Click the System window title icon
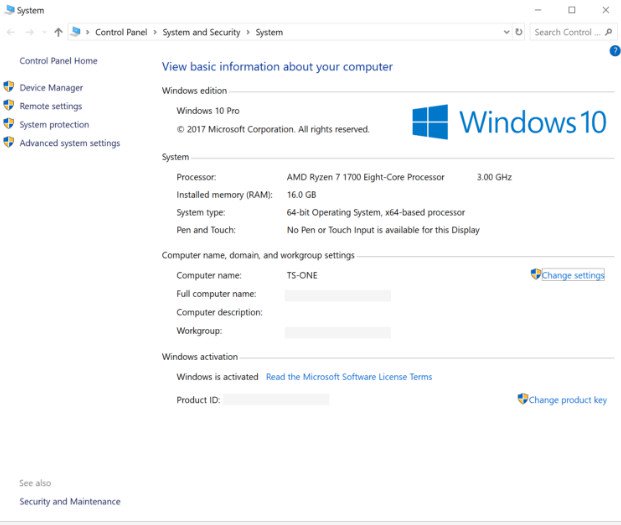Viewport: 621px width, 525px height. [x=10, y=10]
